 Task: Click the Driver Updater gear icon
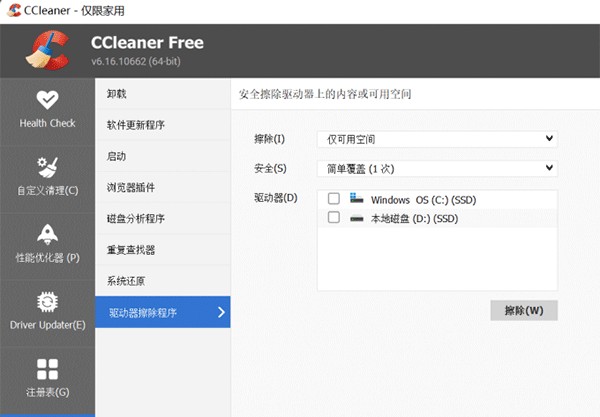[x=47, y=301]
